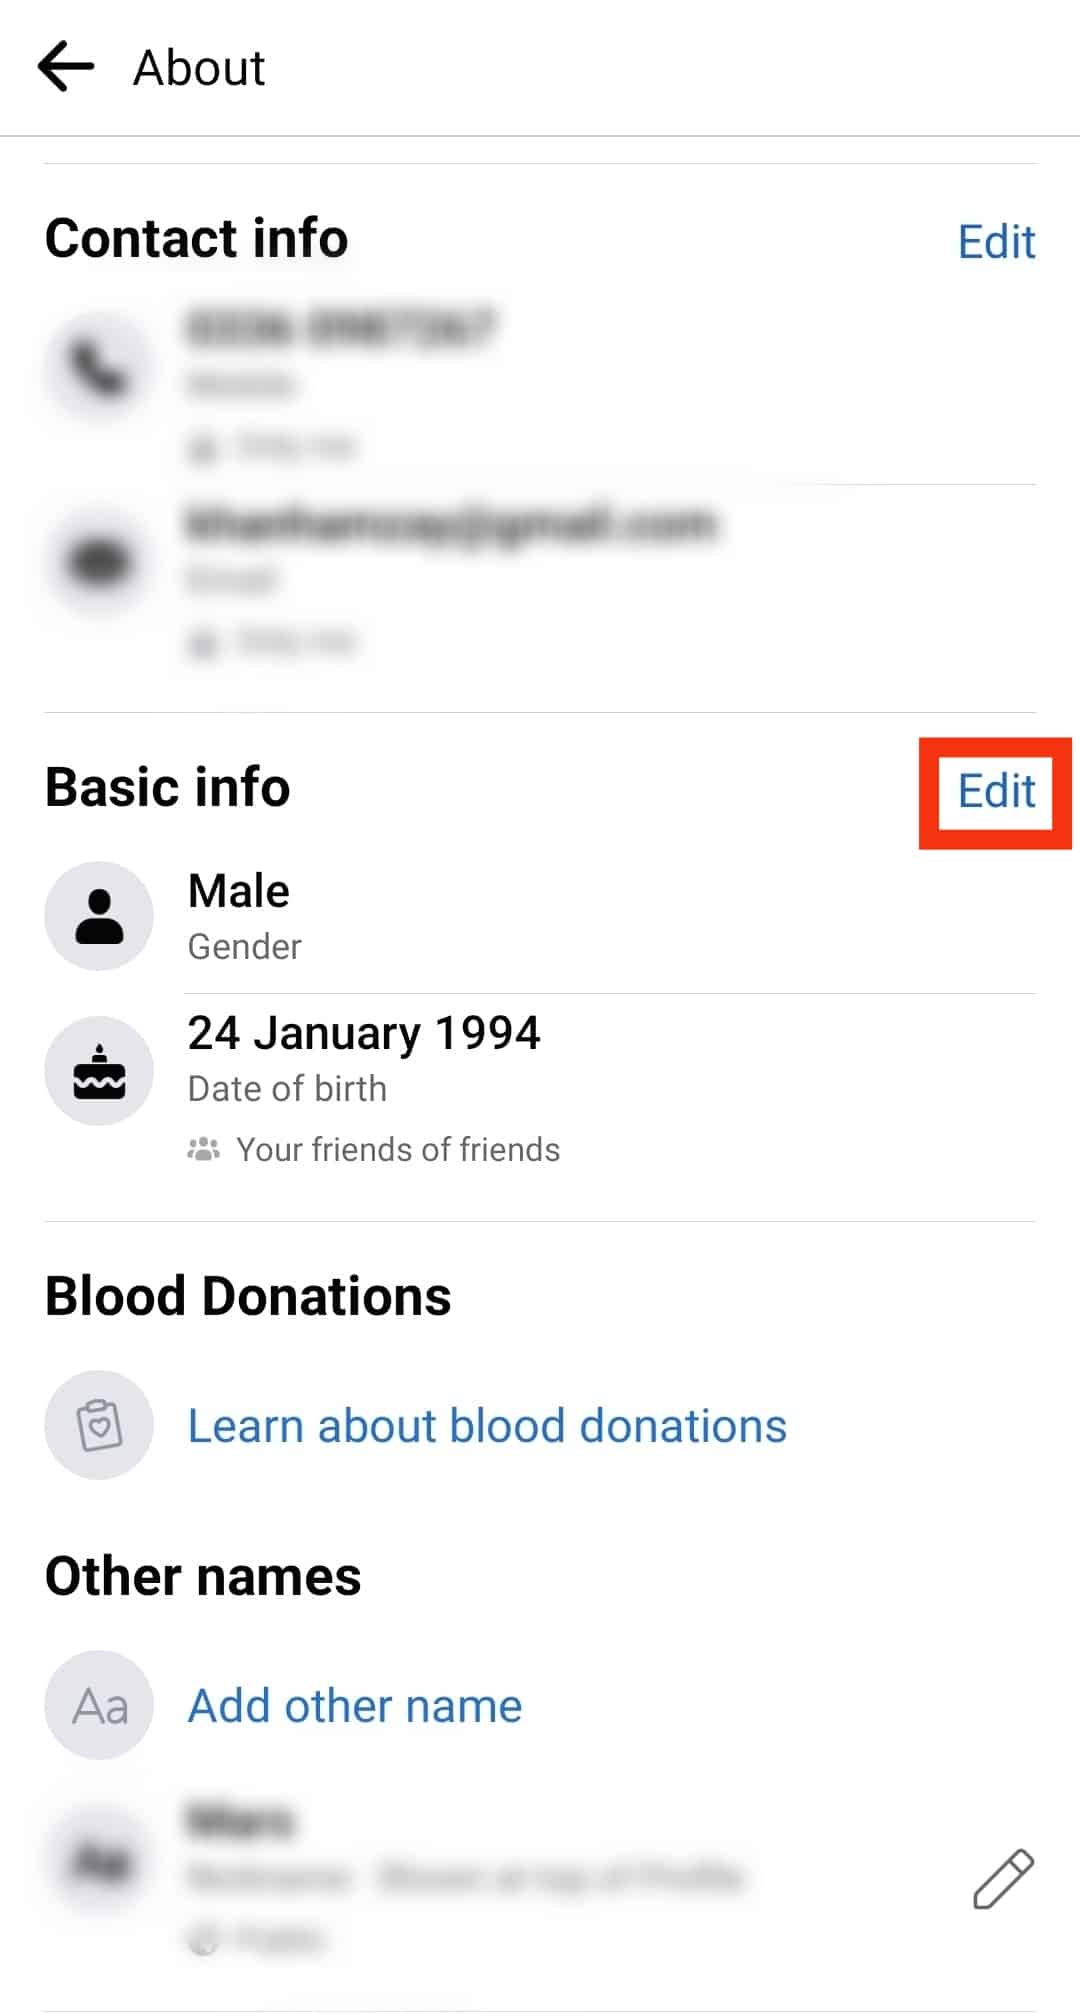Select Add other name link
The image size is (1080, 2014).
[x=355, y=1706]
